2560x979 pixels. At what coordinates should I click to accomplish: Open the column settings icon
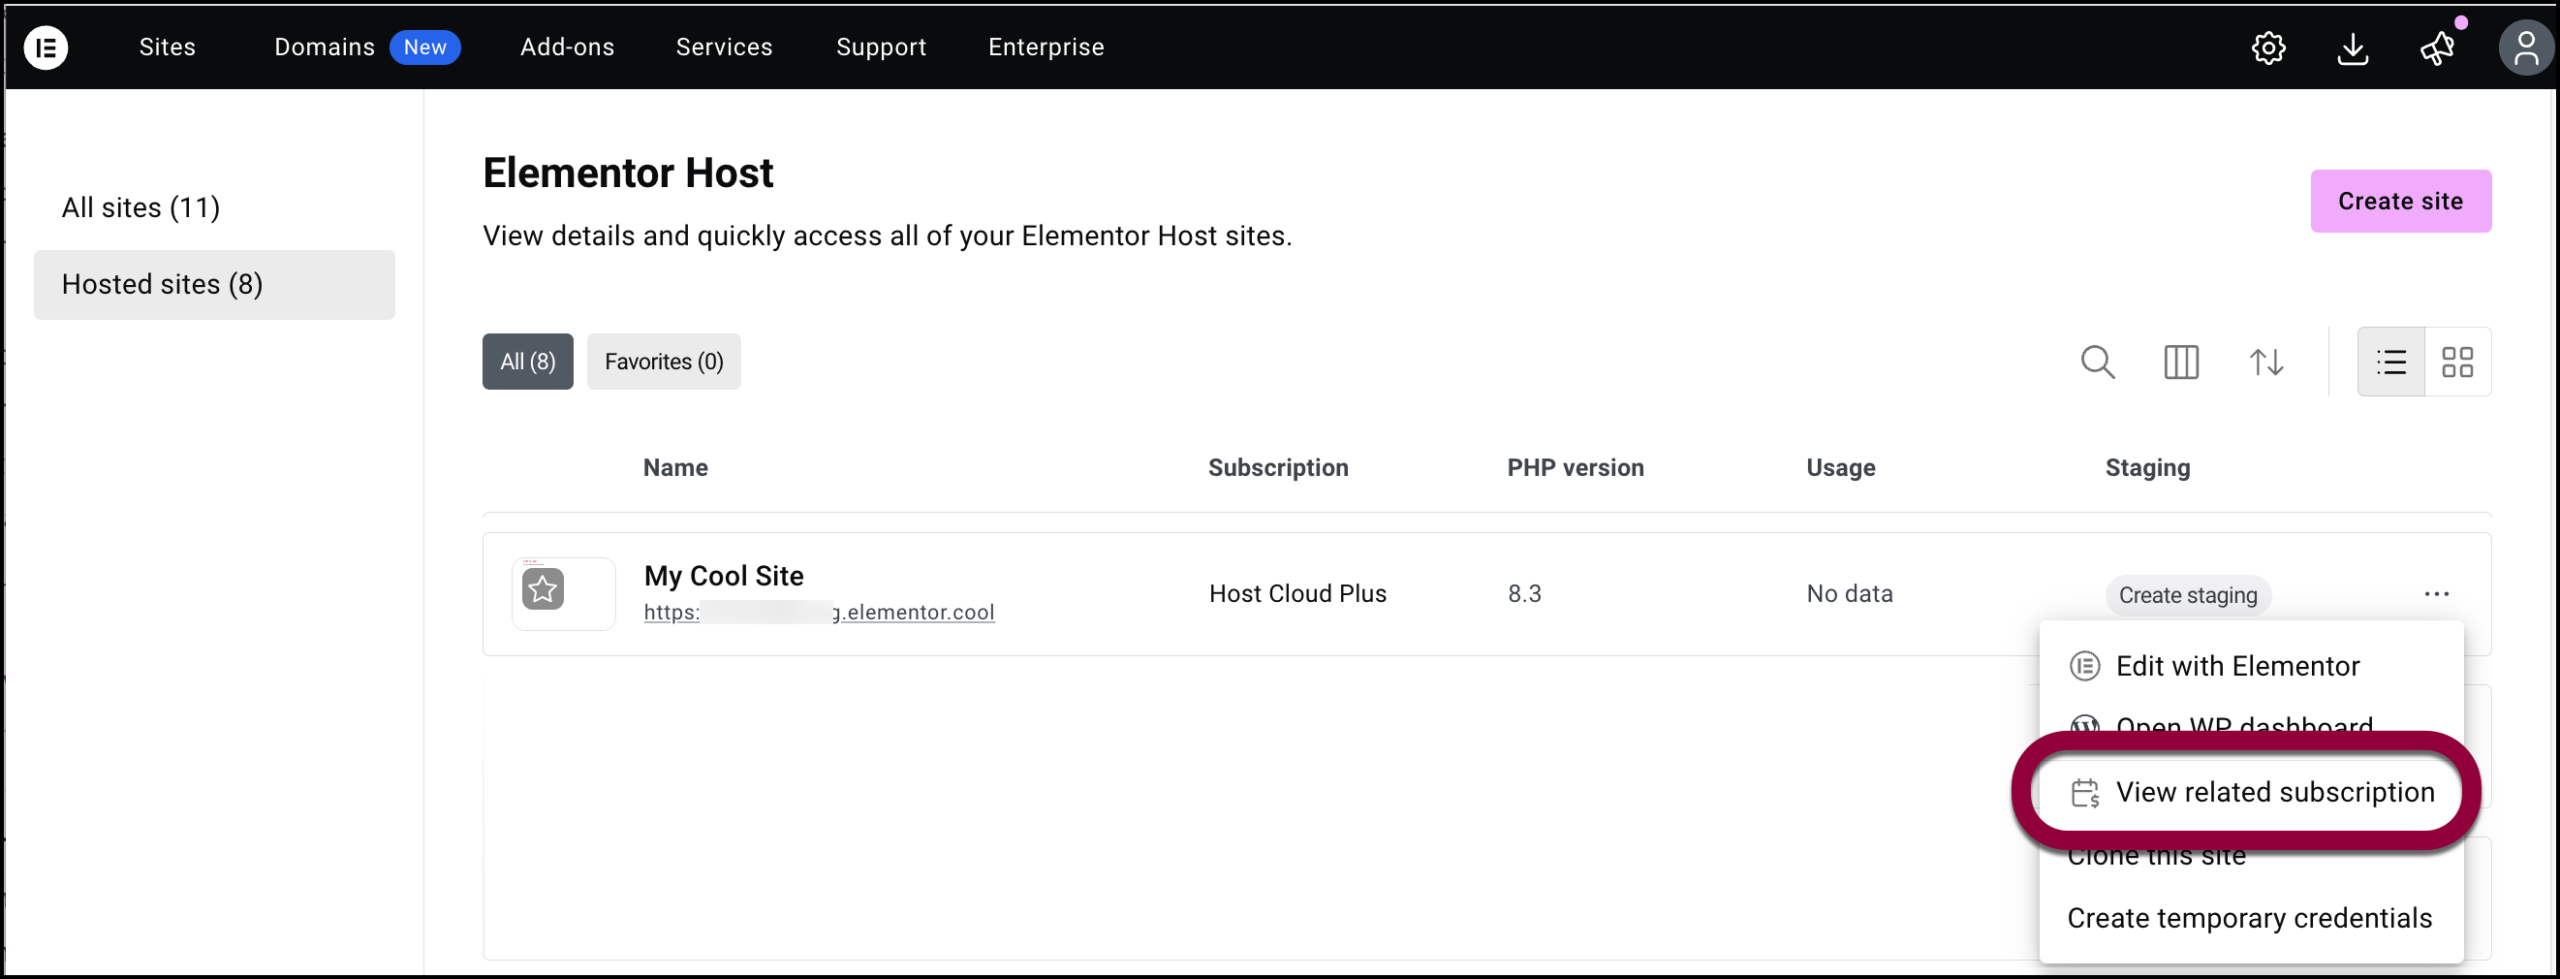coord(2181,362)
